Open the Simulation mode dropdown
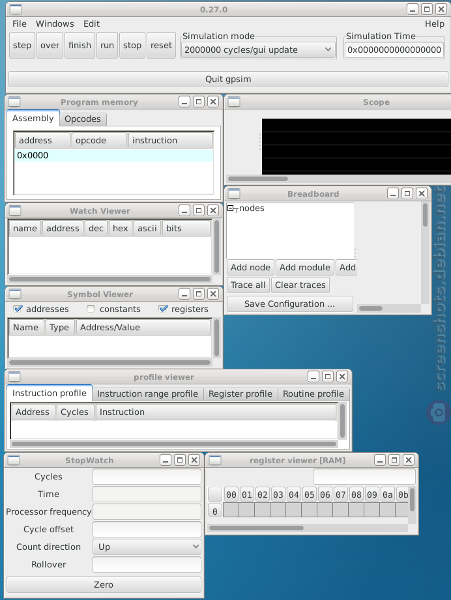 point(258,50)
